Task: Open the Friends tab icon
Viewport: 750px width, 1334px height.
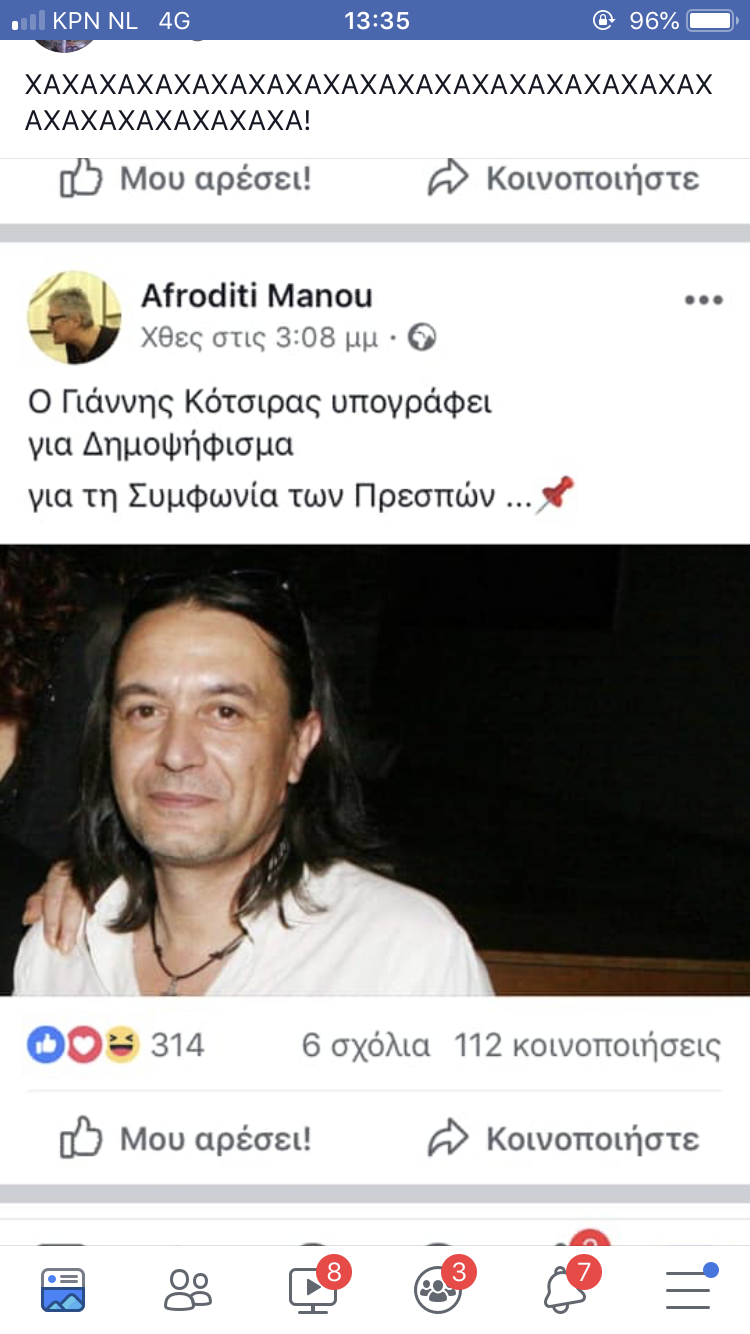Action: pyautogui.click(x=188, y=1289)
